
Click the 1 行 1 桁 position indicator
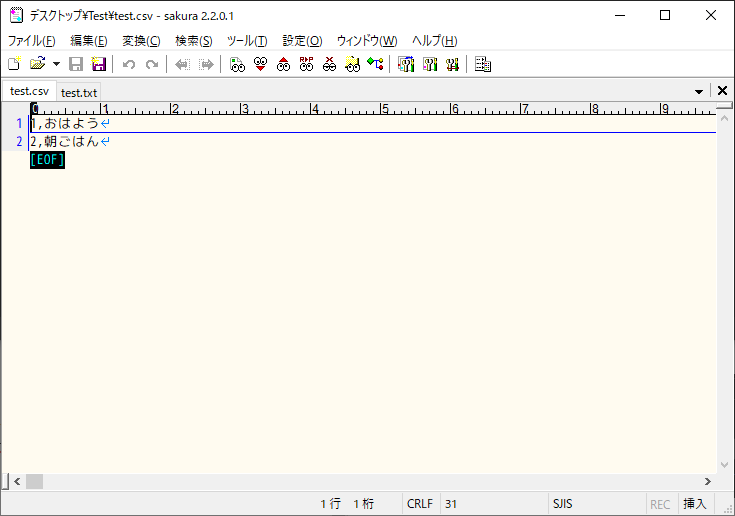[x=347, y=504]
